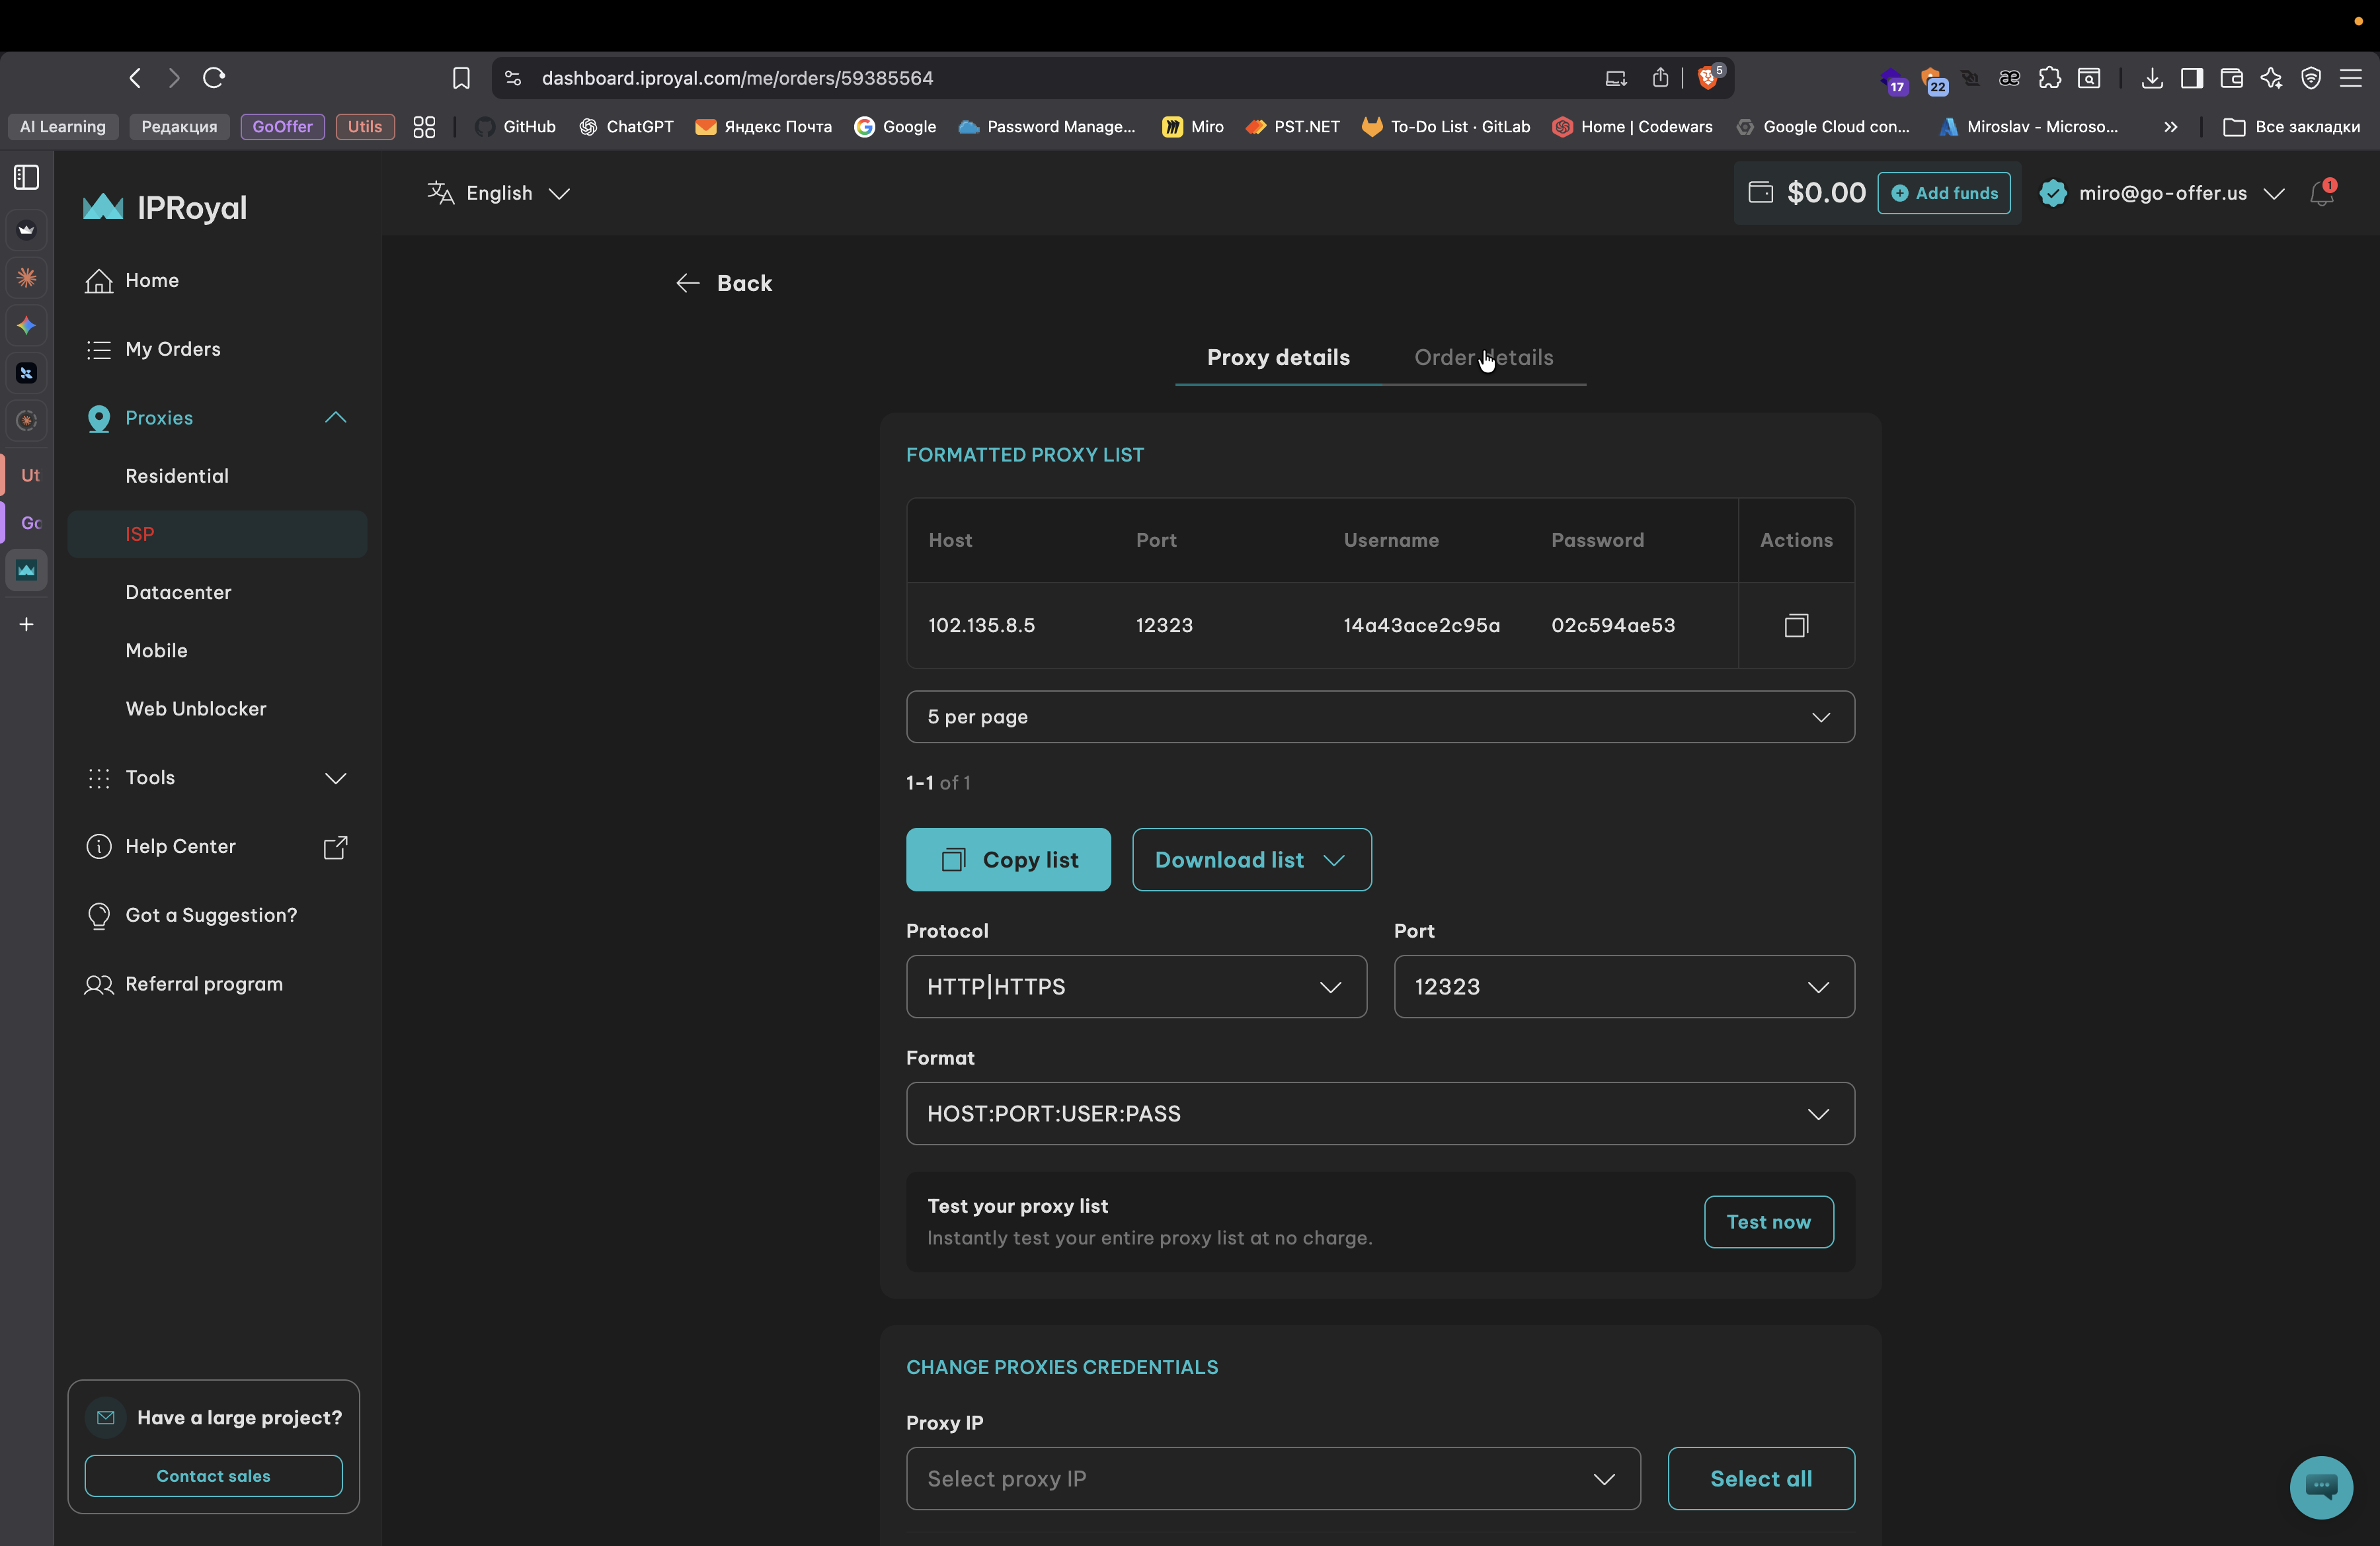Bookmark this page icon
2380x1546 pixels.
(x=461, y=78)
